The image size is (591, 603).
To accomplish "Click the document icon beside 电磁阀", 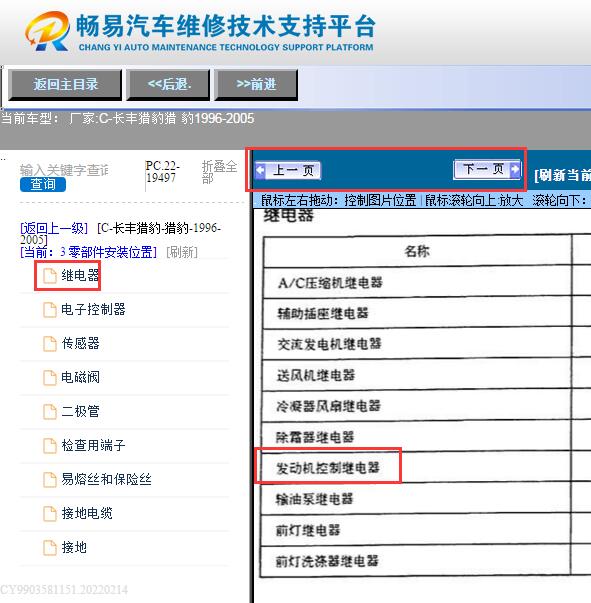I will (50, 378).
